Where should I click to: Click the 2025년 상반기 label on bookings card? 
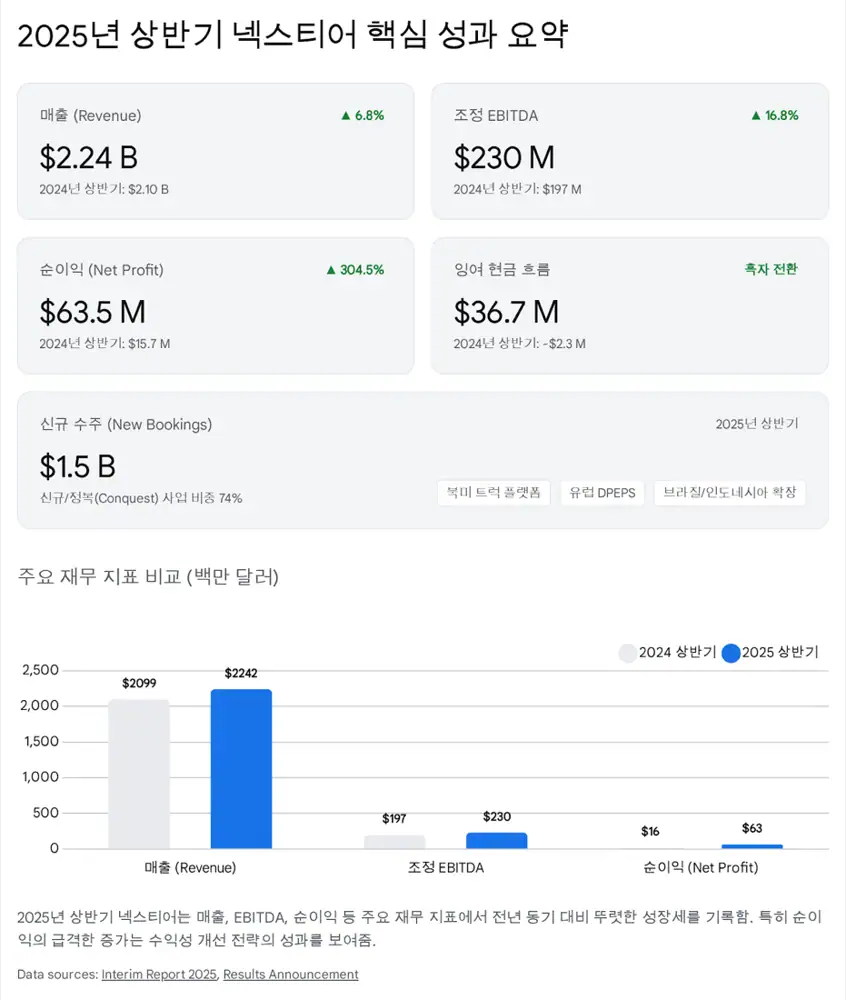click(757, 423)
